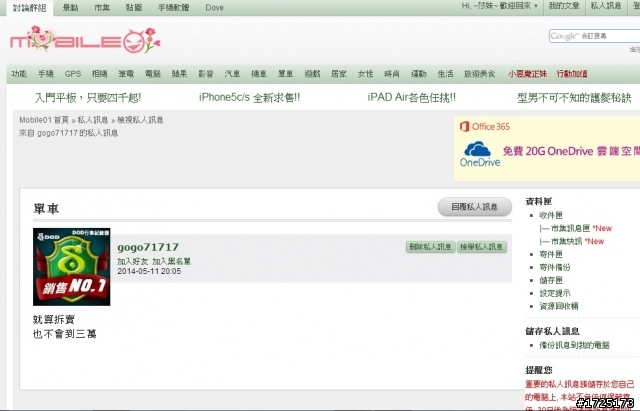This screenshot has width=640, height=411.
Task: Open the 景點 tab
Action: (x=70, y=7)
